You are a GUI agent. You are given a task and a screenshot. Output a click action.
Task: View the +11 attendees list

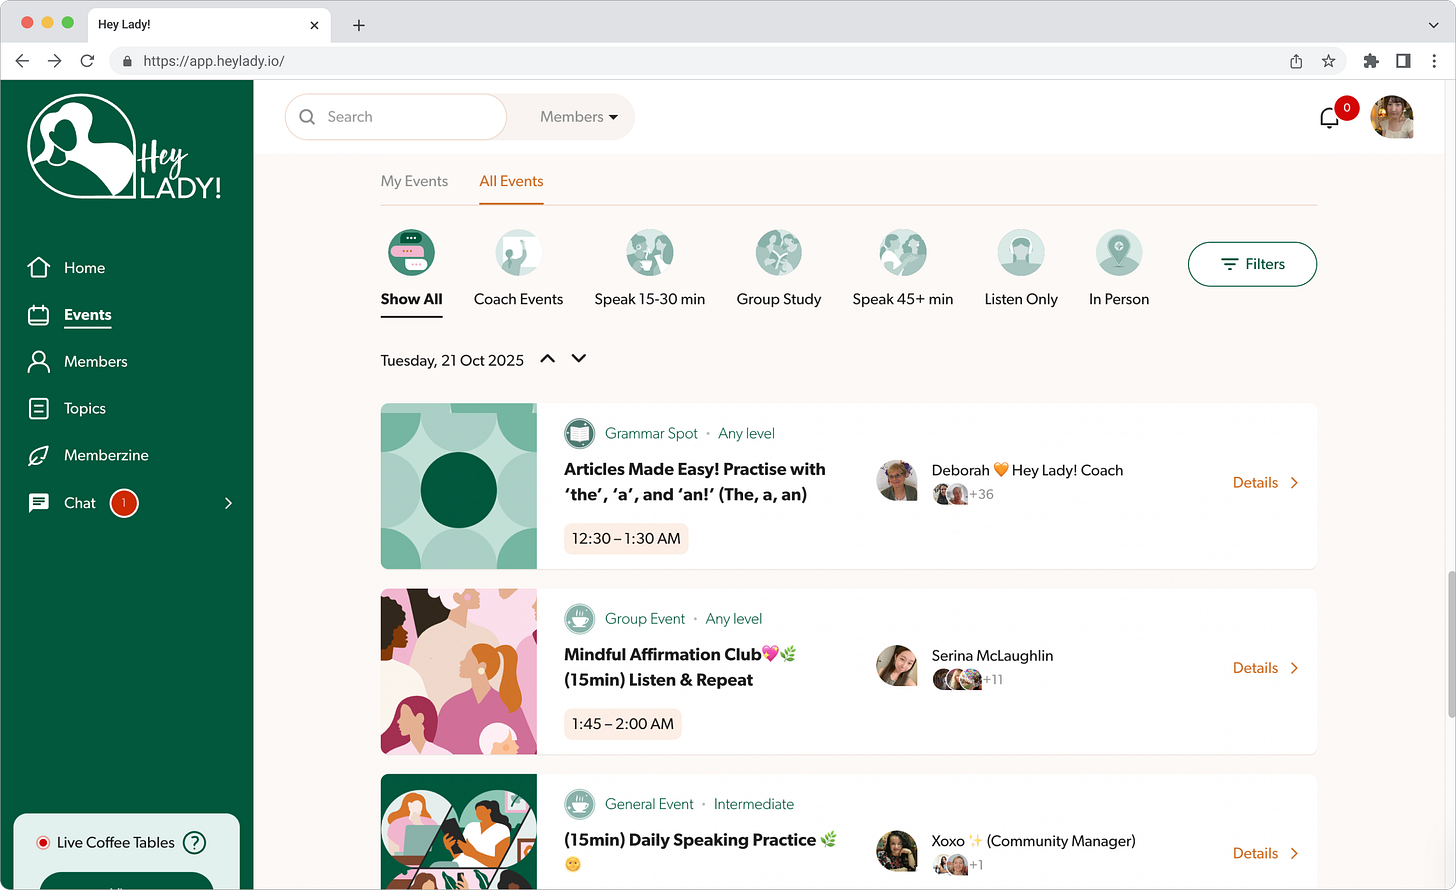(968, 680)
